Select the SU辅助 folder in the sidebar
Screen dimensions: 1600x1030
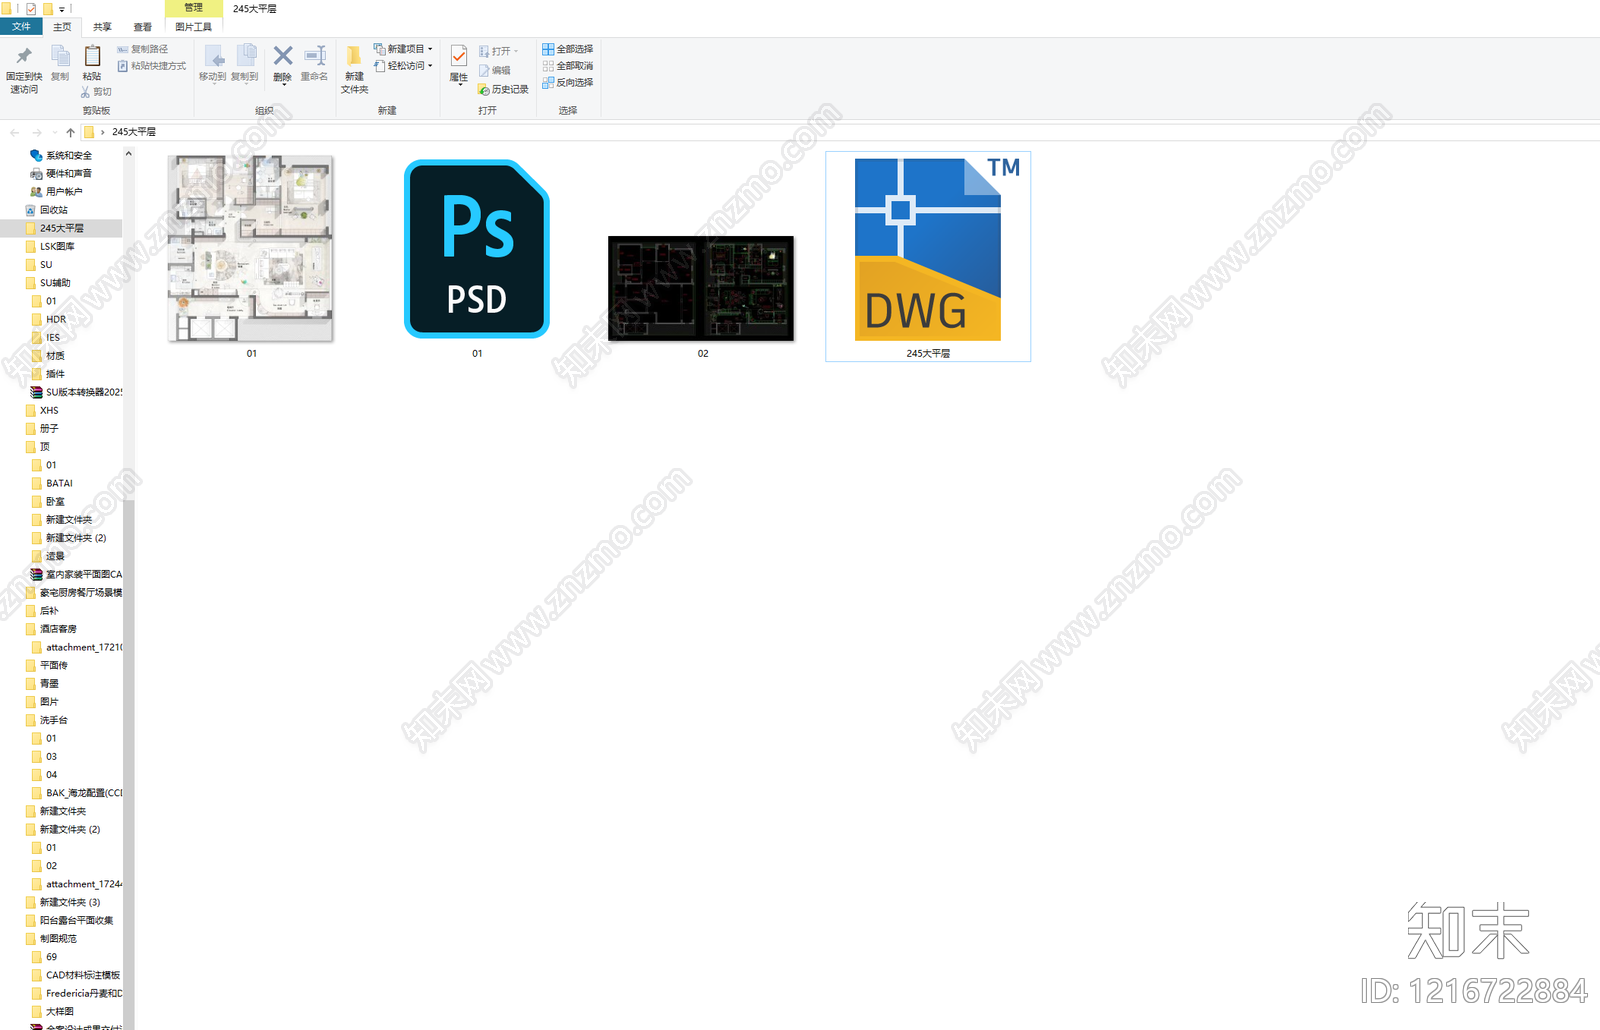[x=55, y=283]
